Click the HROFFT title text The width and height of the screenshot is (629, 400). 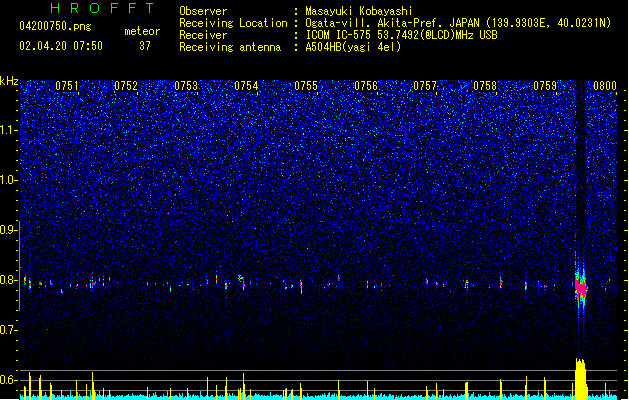[x=102, y=8]
